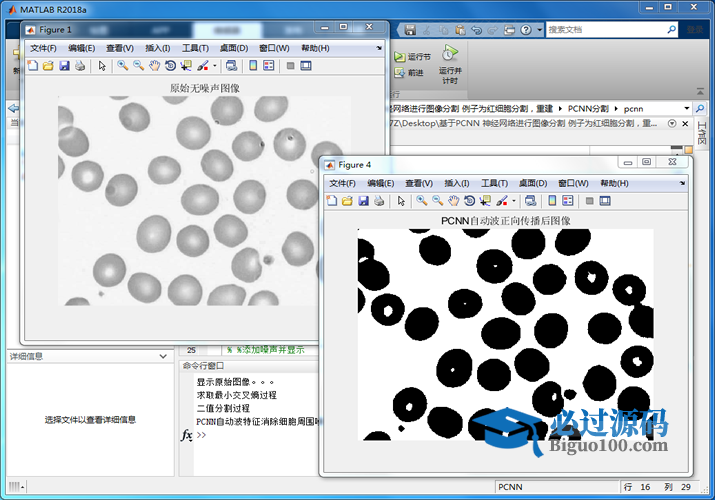
Task: Show Plot Tools and dock icon, Figure 1
Action: [306, 66]
